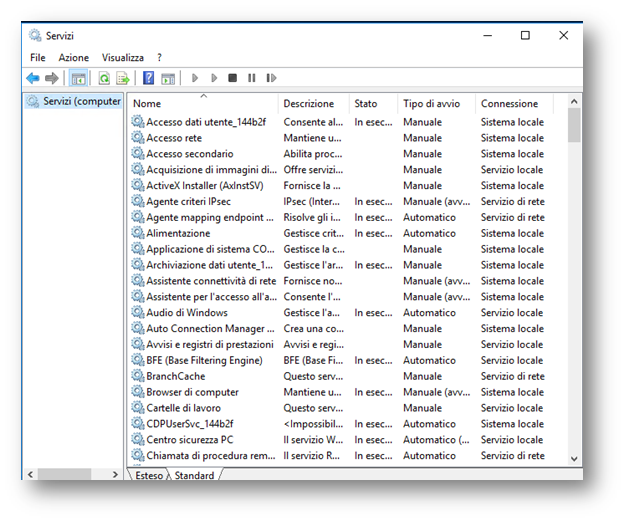Click the Stop service square icon
This screenshot has height=522, width=625.
point(233,78)
